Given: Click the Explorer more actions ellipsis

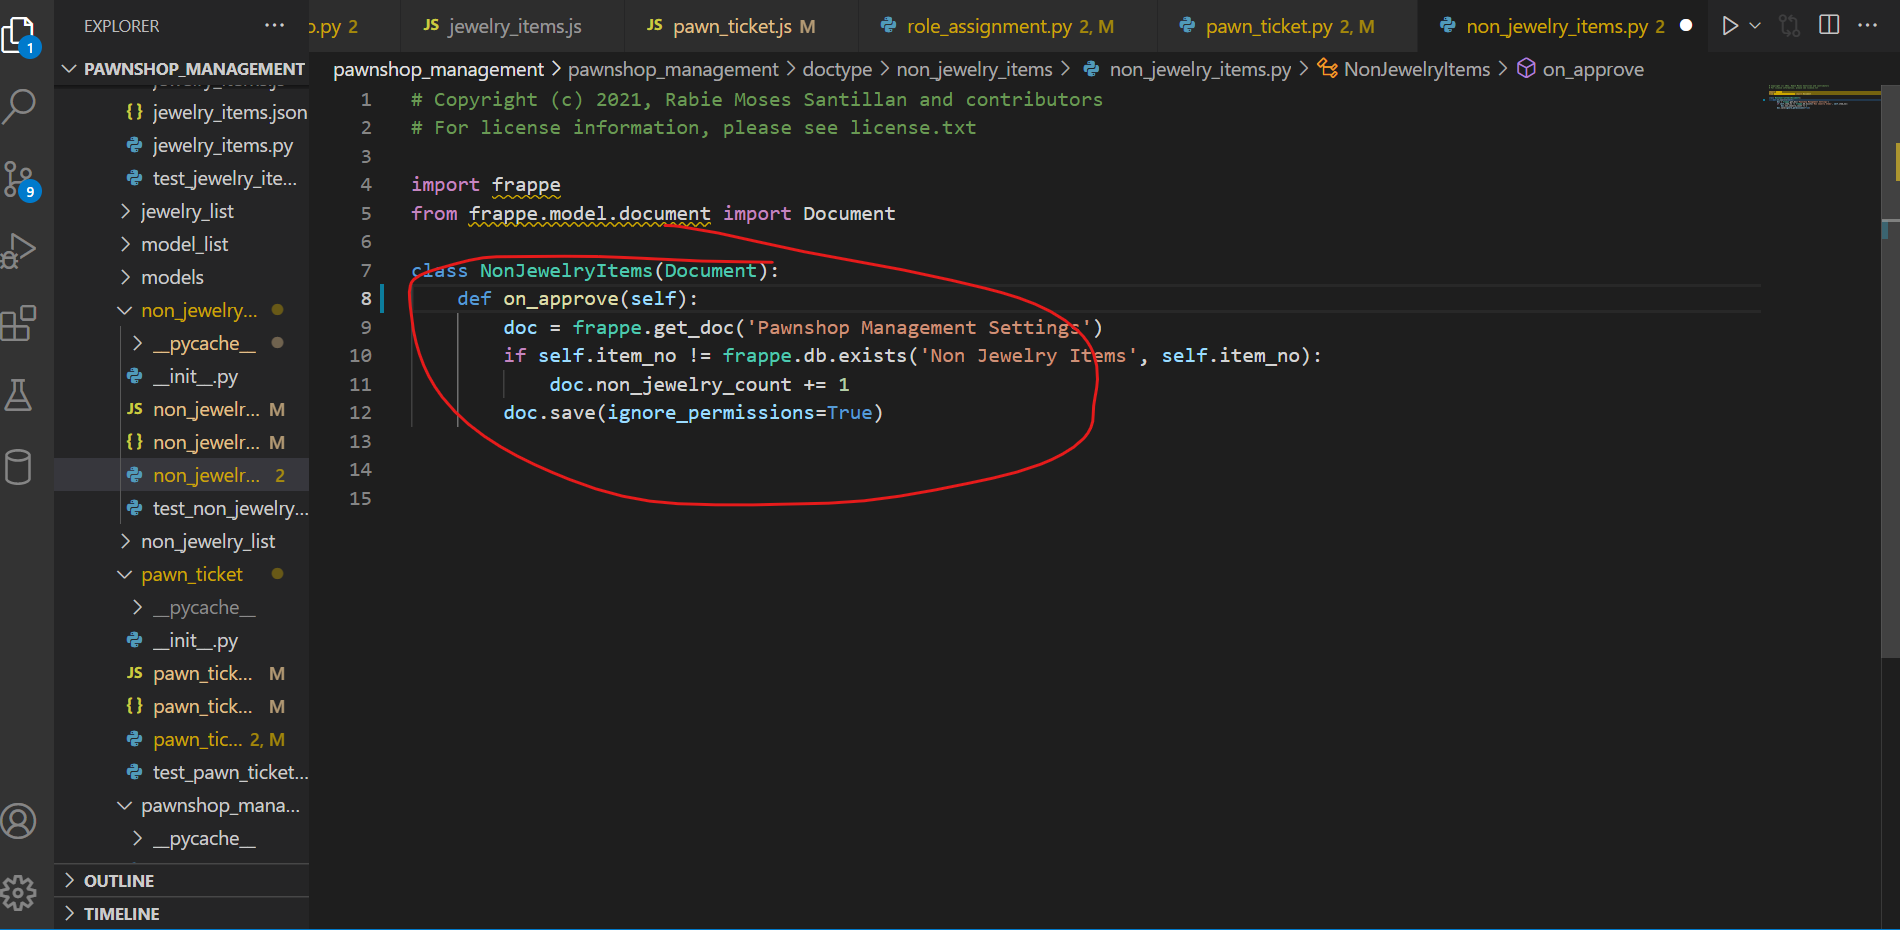Looking at the screenshot, I should coord(274,26).
